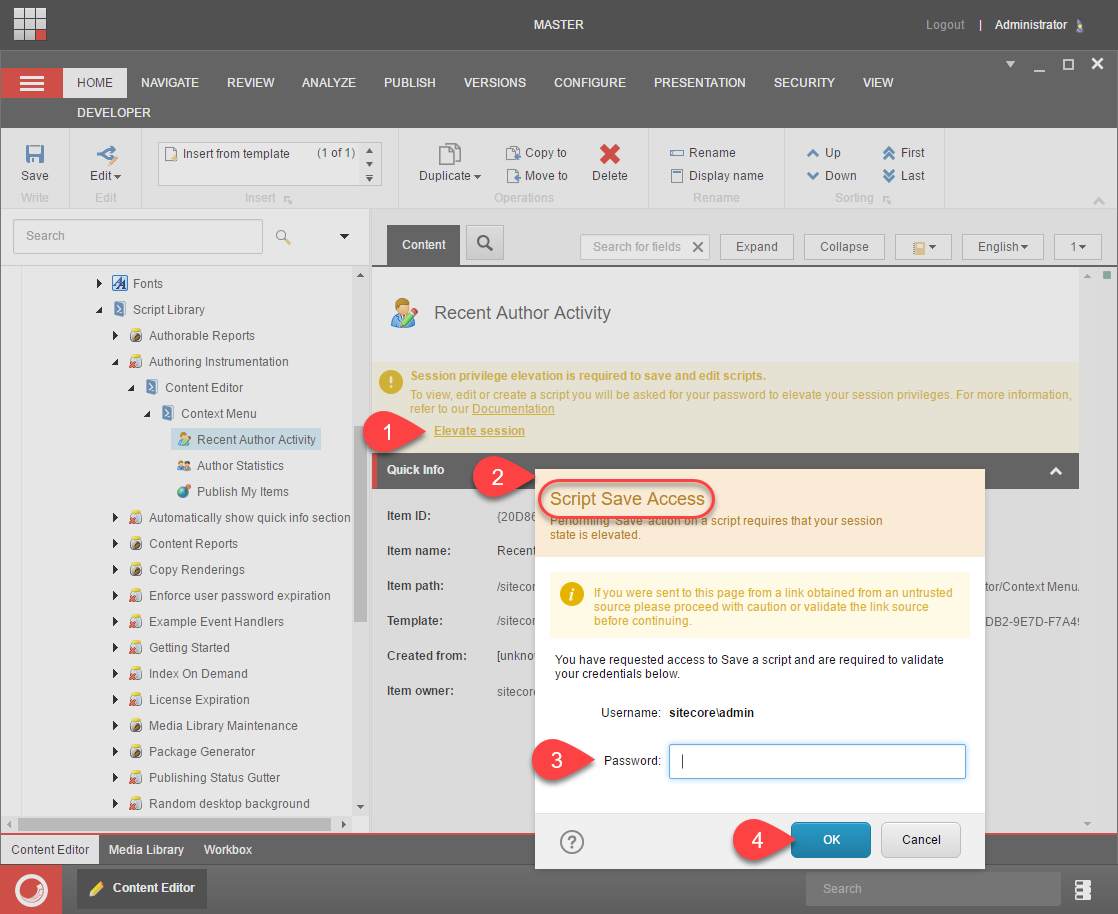Open the English language dropdown
Screen dimensions: 1118x914
pos(1002,247)
